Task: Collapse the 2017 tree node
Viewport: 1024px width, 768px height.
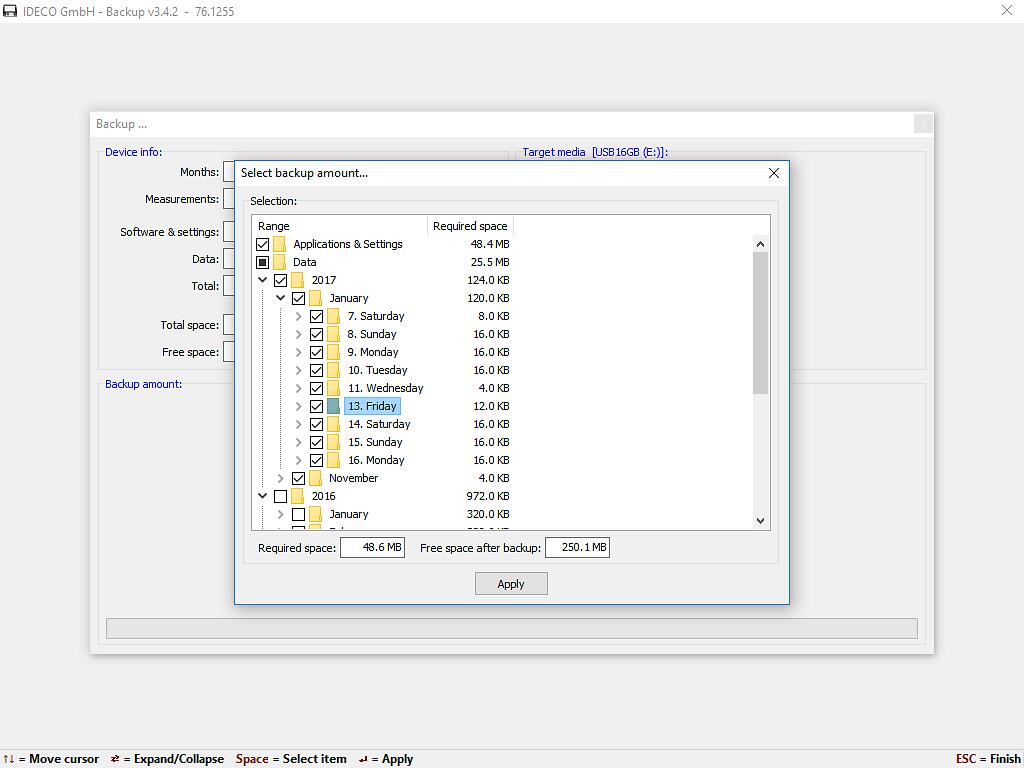Action: coord(263,280)
